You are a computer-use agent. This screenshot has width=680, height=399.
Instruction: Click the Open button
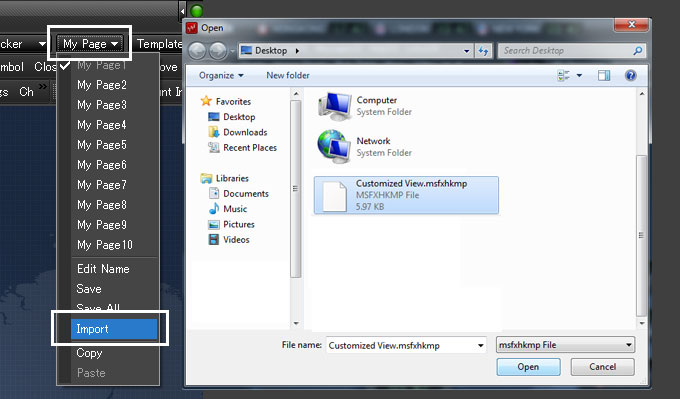click(528, 367)
